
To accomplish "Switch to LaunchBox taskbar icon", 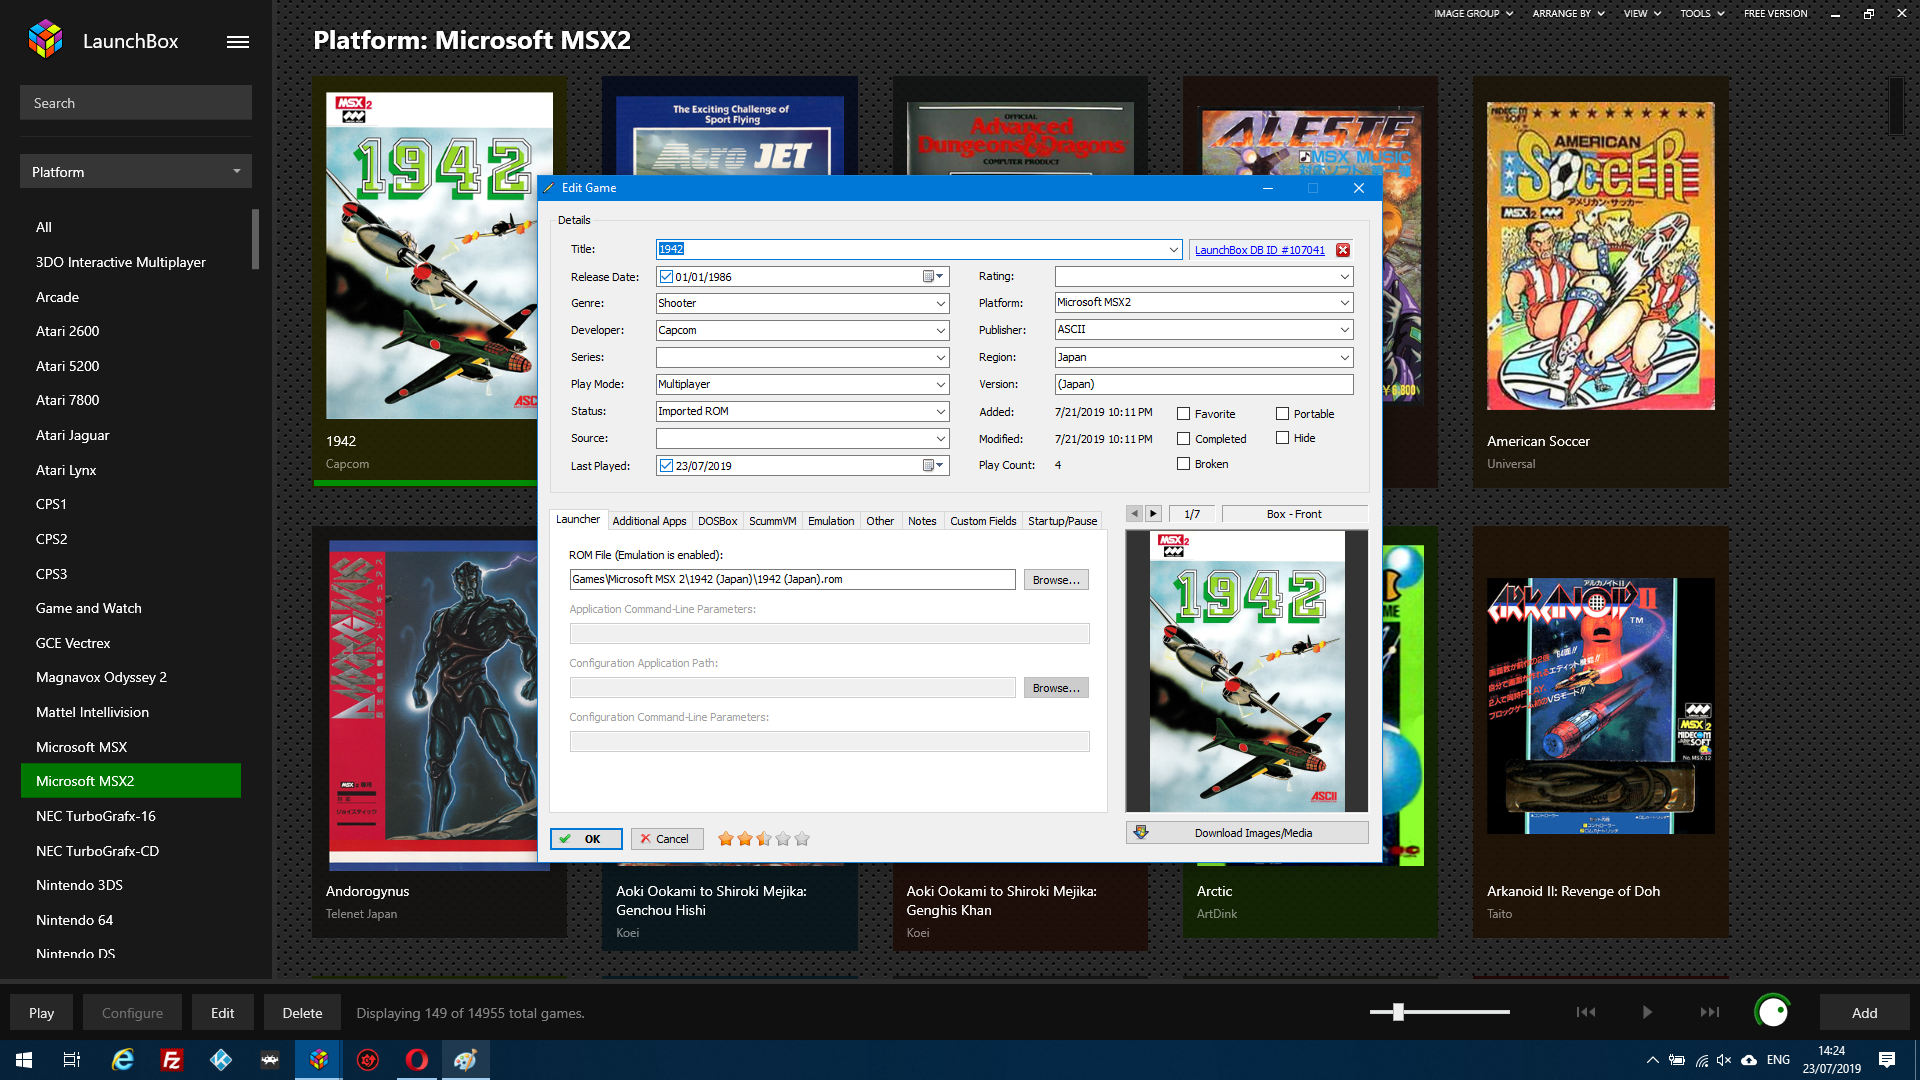I will point(318,1060).
